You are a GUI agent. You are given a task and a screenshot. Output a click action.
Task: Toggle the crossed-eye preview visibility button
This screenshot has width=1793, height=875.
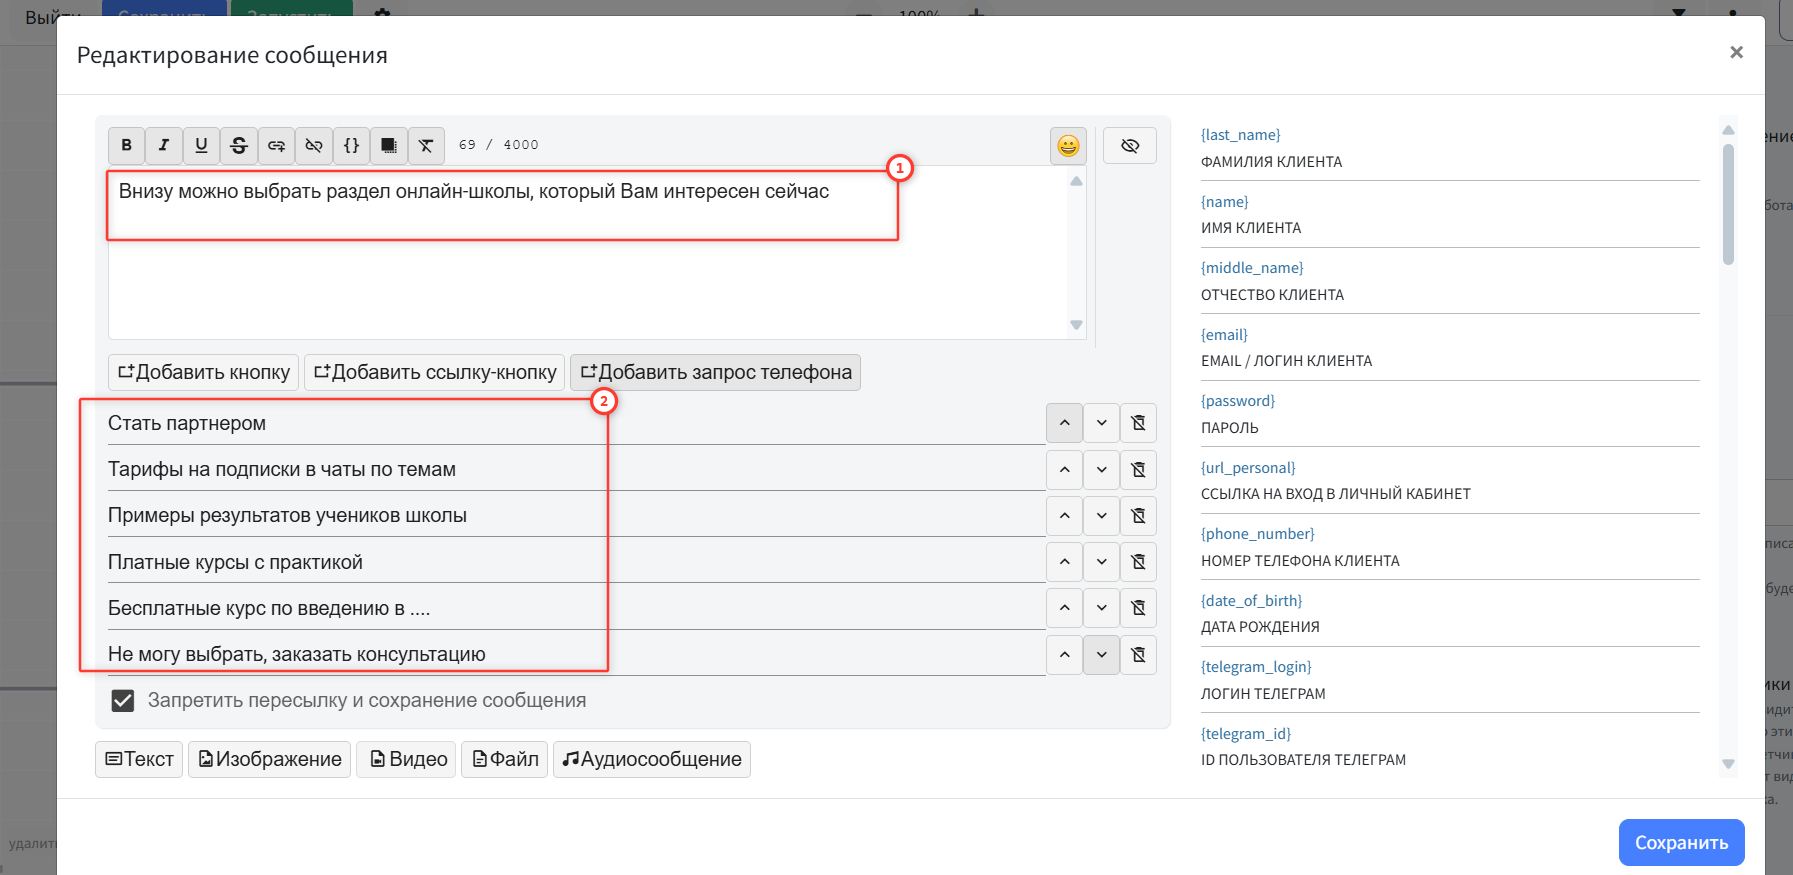1130,146
